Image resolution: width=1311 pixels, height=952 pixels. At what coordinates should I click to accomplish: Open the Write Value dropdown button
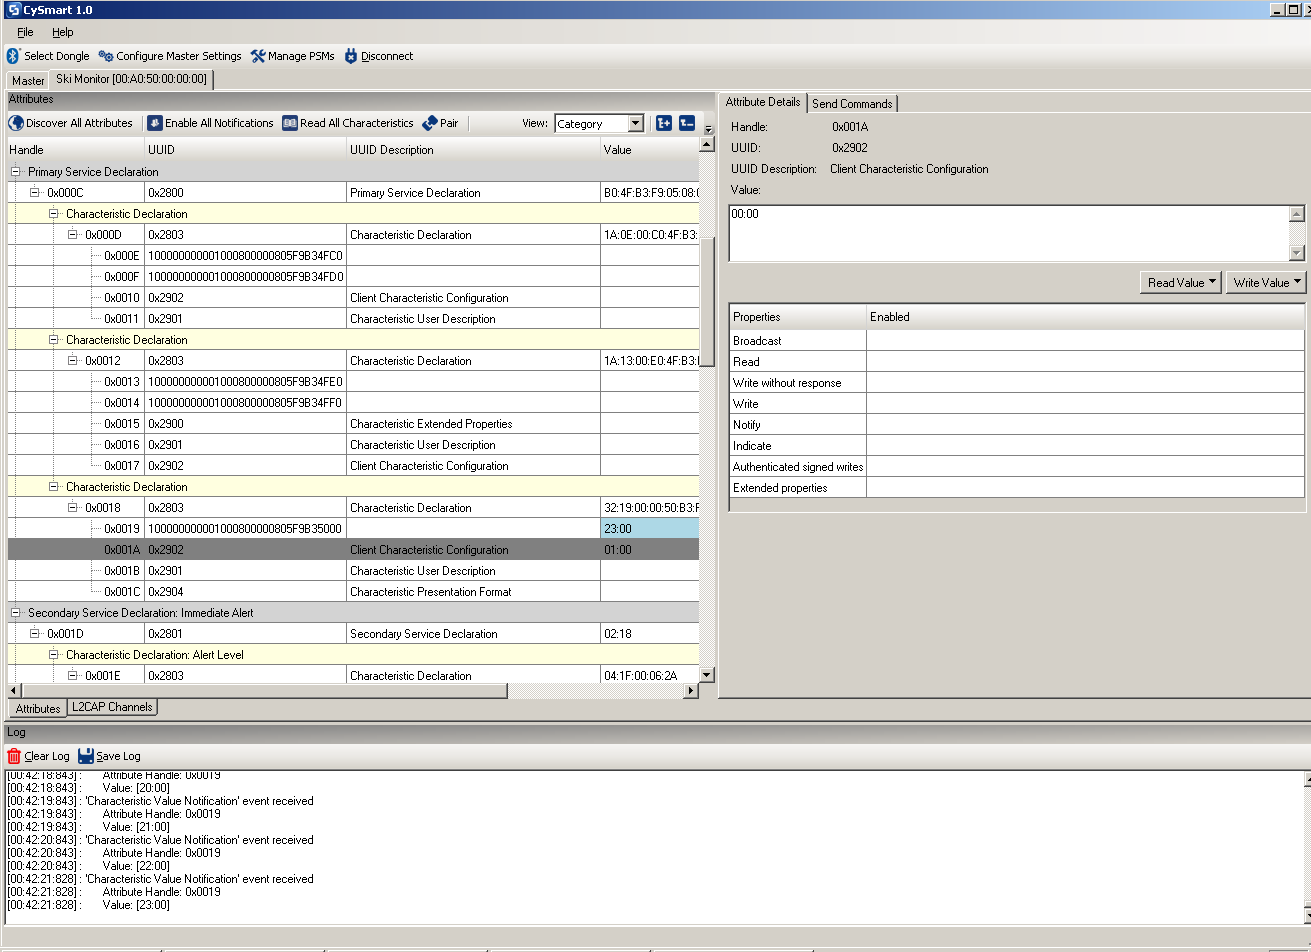tap(1266, 282)
